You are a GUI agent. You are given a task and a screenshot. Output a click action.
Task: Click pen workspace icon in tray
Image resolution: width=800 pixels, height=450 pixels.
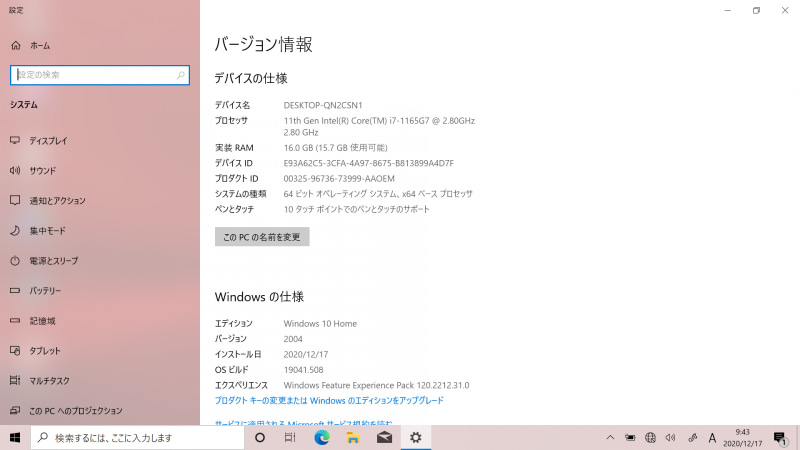click(x=692, y=438)
